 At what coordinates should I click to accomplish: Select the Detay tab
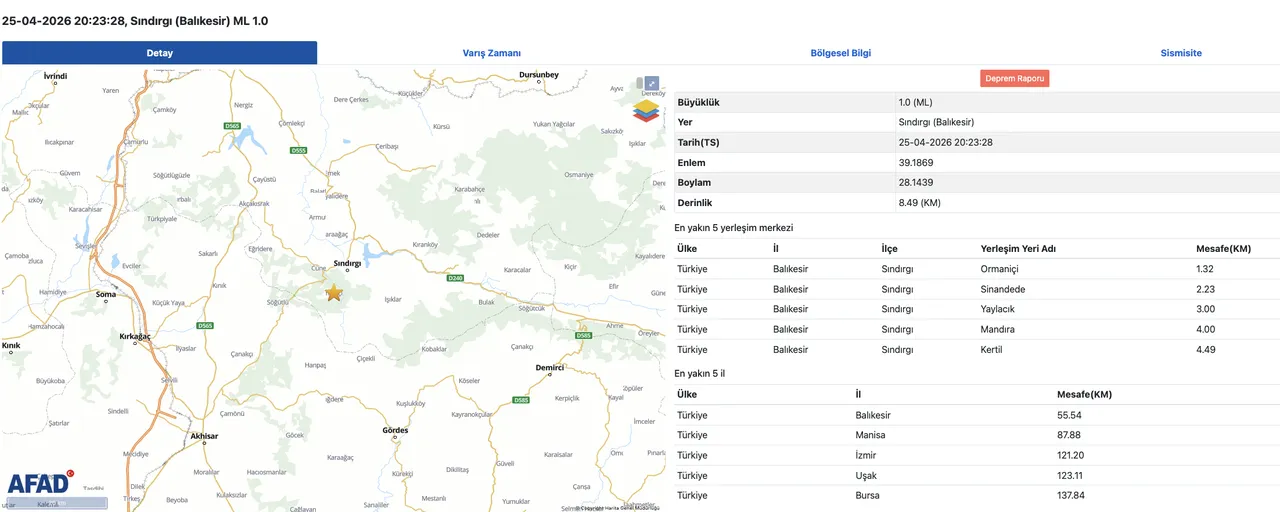(159, 53)
